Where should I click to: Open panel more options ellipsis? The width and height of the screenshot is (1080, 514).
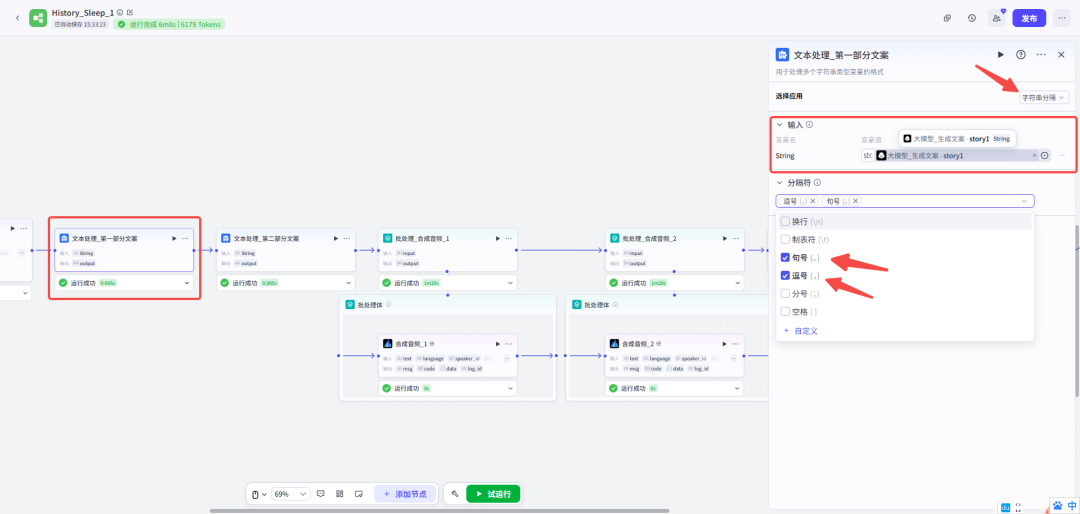tap(1041, 54)
